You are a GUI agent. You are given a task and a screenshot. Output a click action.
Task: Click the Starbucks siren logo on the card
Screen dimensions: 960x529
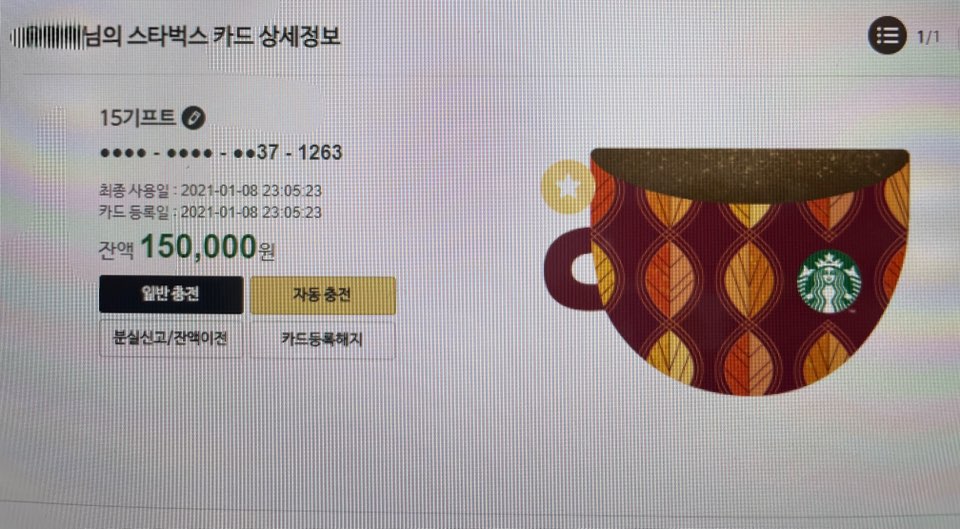[829, 282]
